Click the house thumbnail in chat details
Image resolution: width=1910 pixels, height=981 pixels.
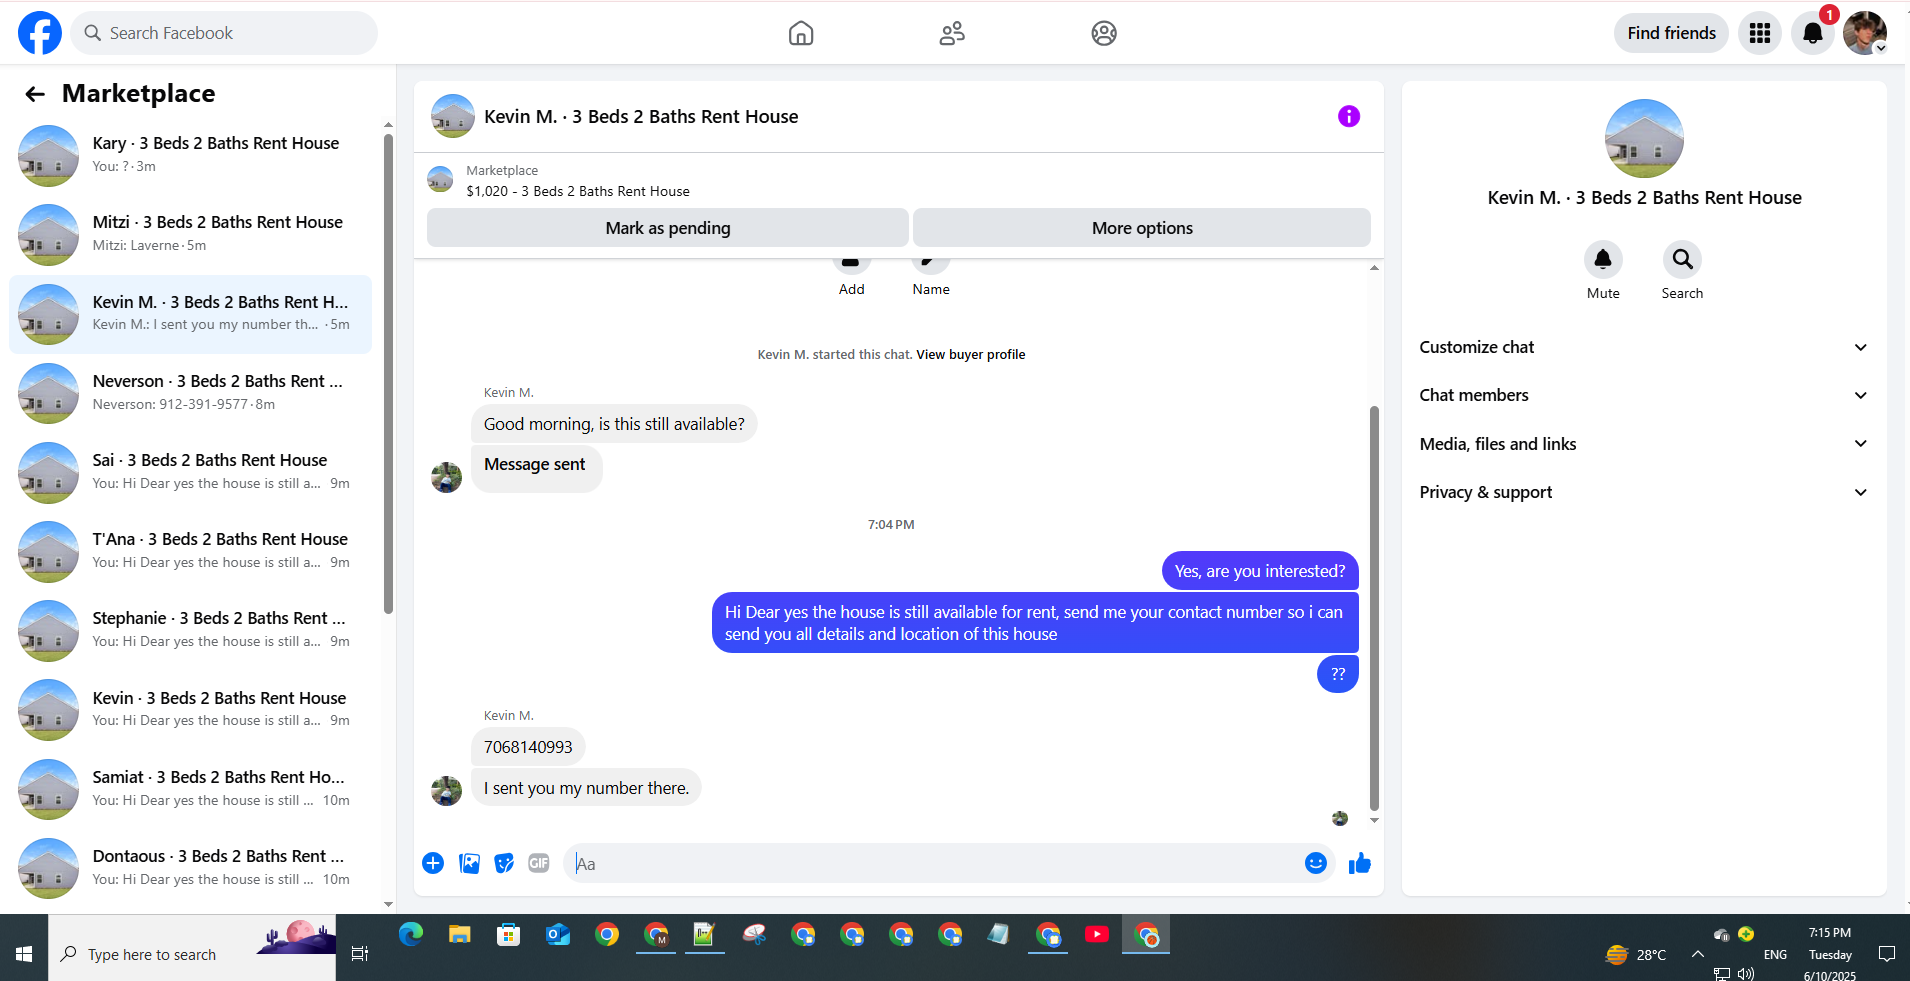tap(1644, 139)
